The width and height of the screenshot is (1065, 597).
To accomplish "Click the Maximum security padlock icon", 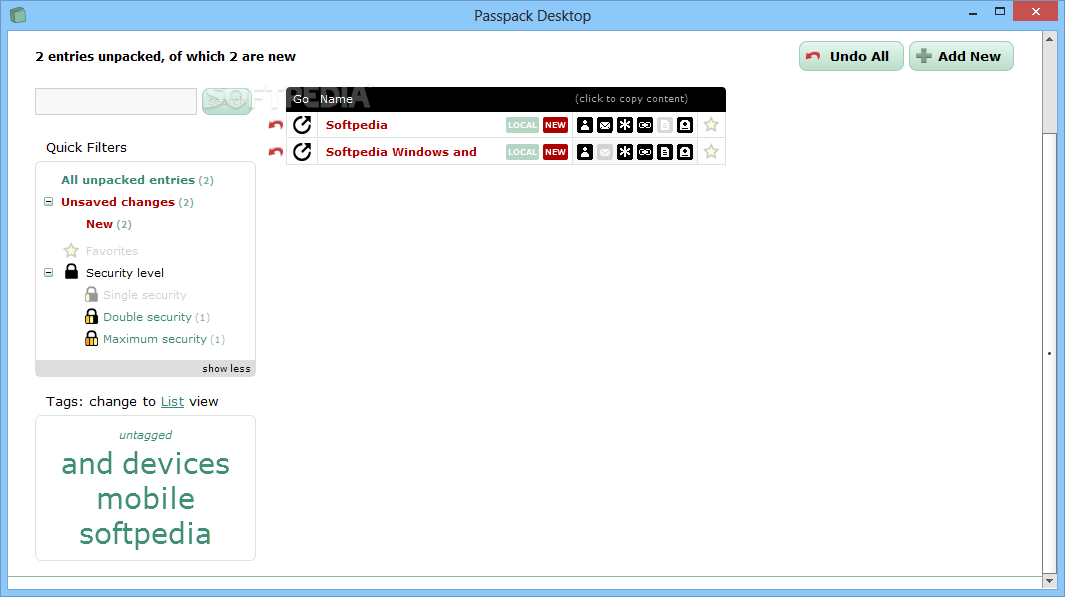I will pyautogui.click(x=91, y=338).
